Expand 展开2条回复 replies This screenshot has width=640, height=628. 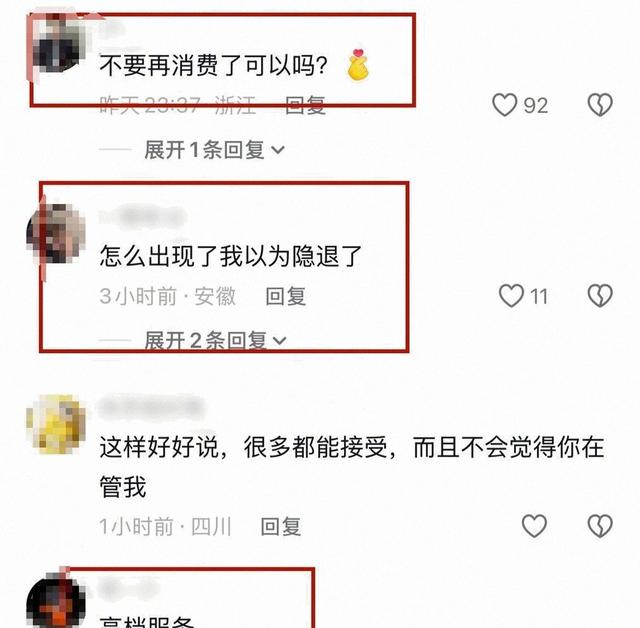pos(215,340)
